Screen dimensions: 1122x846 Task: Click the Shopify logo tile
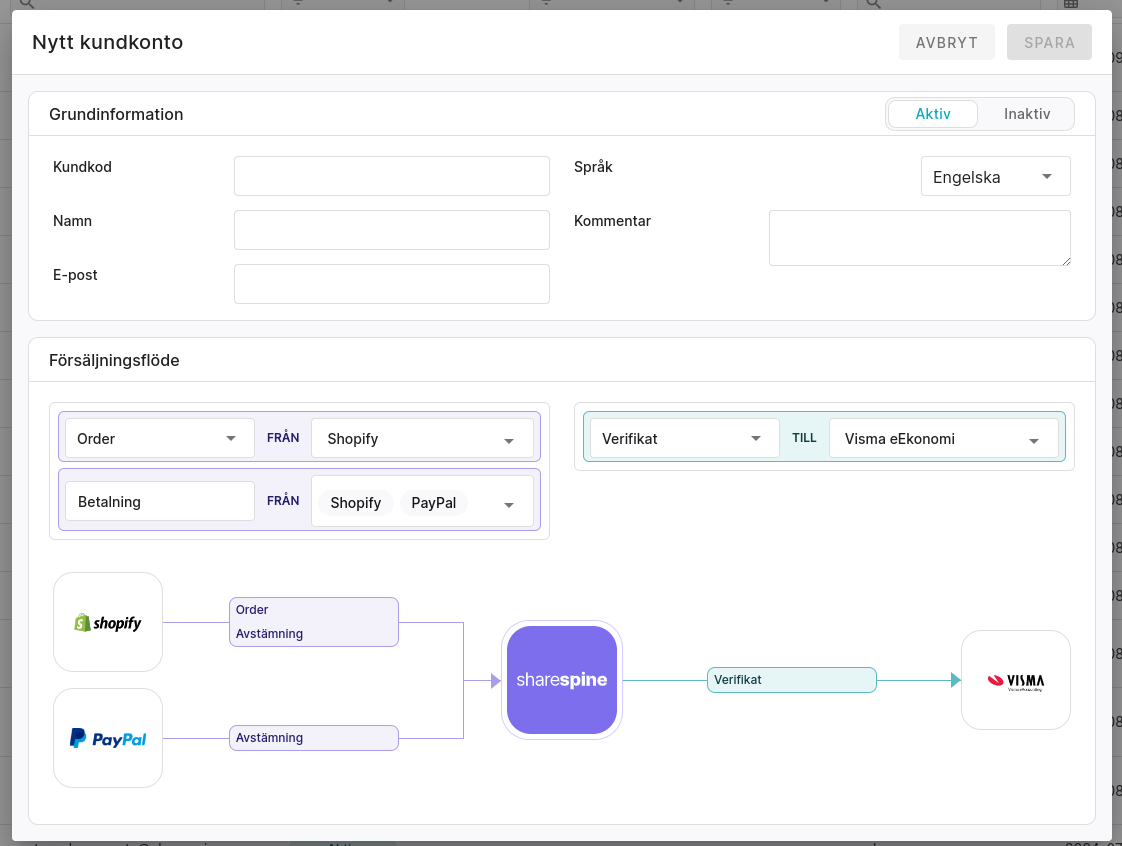tap(108, 622)
